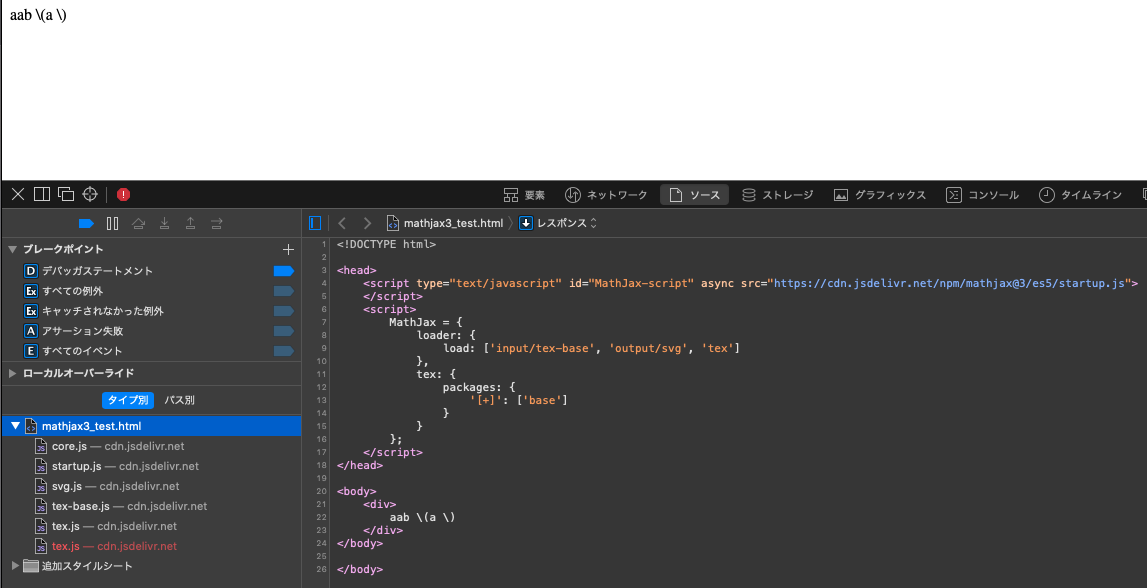
Task: Close the Web Inspector with X icon
Action: [x=18, y=194]
